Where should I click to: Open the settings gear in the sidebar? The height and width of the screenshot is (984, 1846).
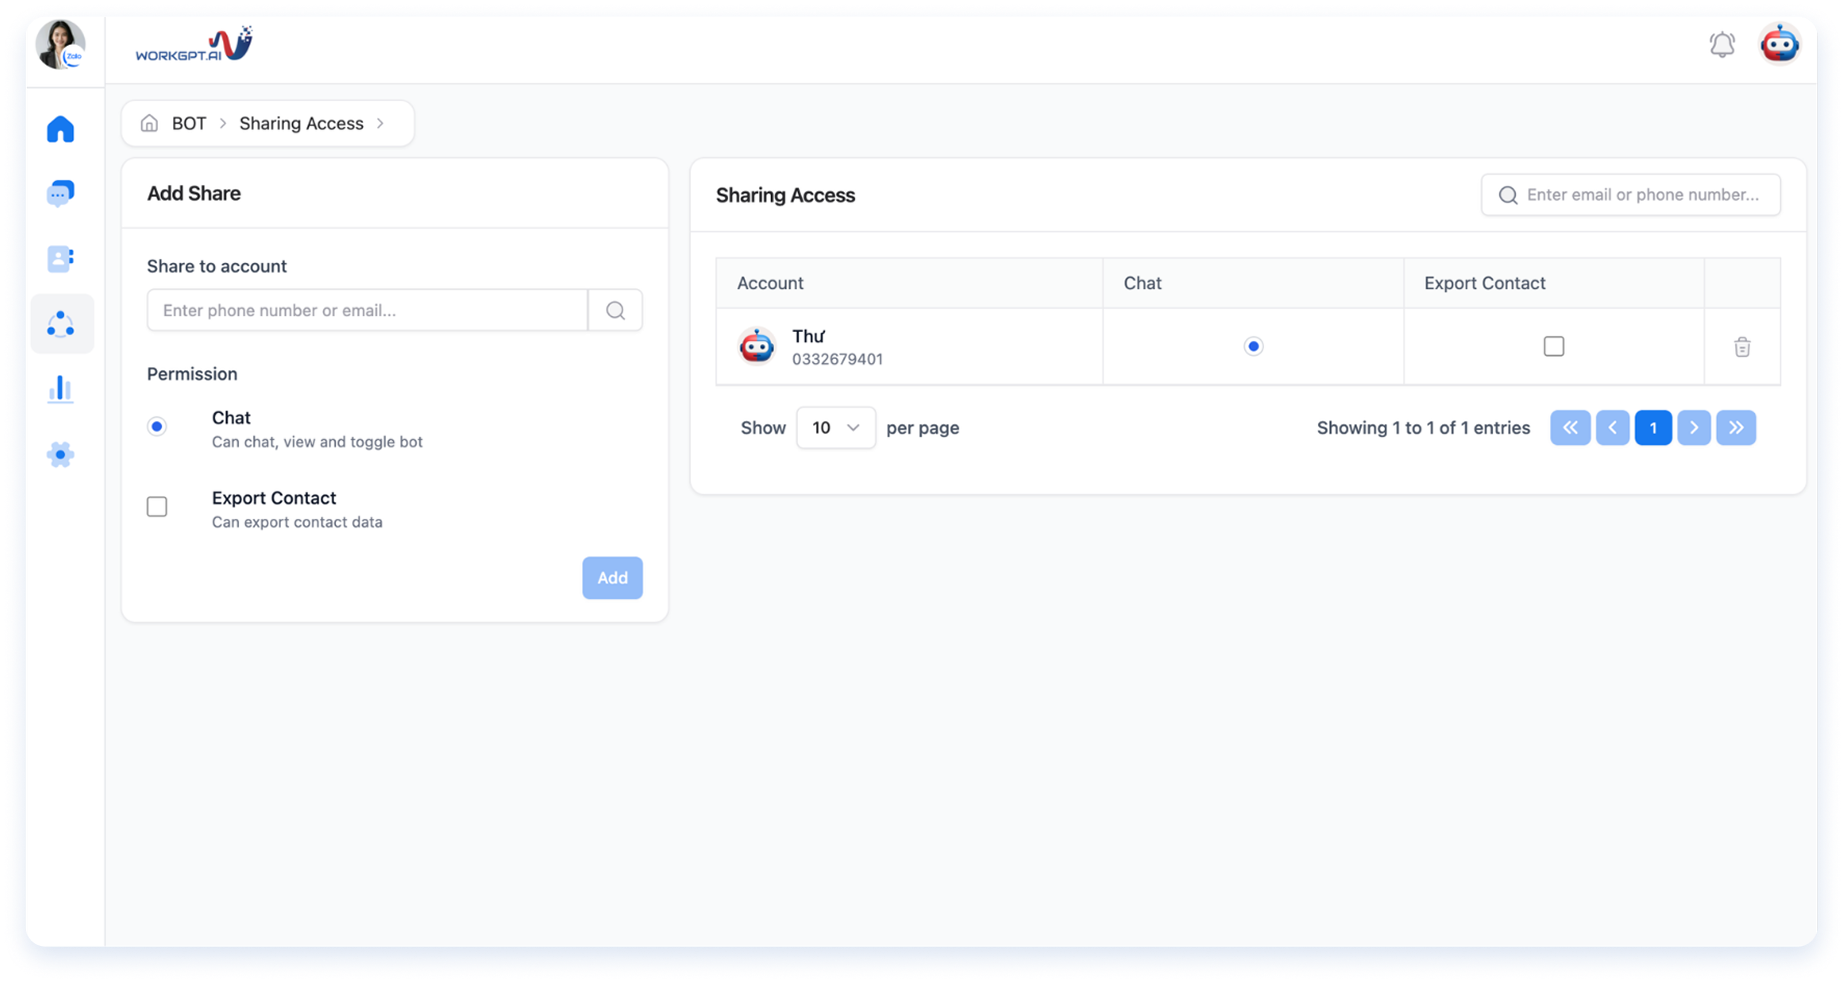[61, 455]
